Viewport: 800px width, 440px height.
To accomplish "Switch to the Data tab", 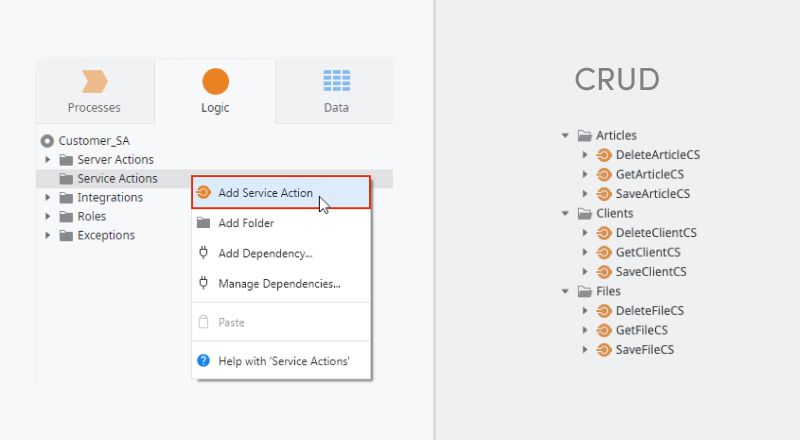I will (336, 92).
